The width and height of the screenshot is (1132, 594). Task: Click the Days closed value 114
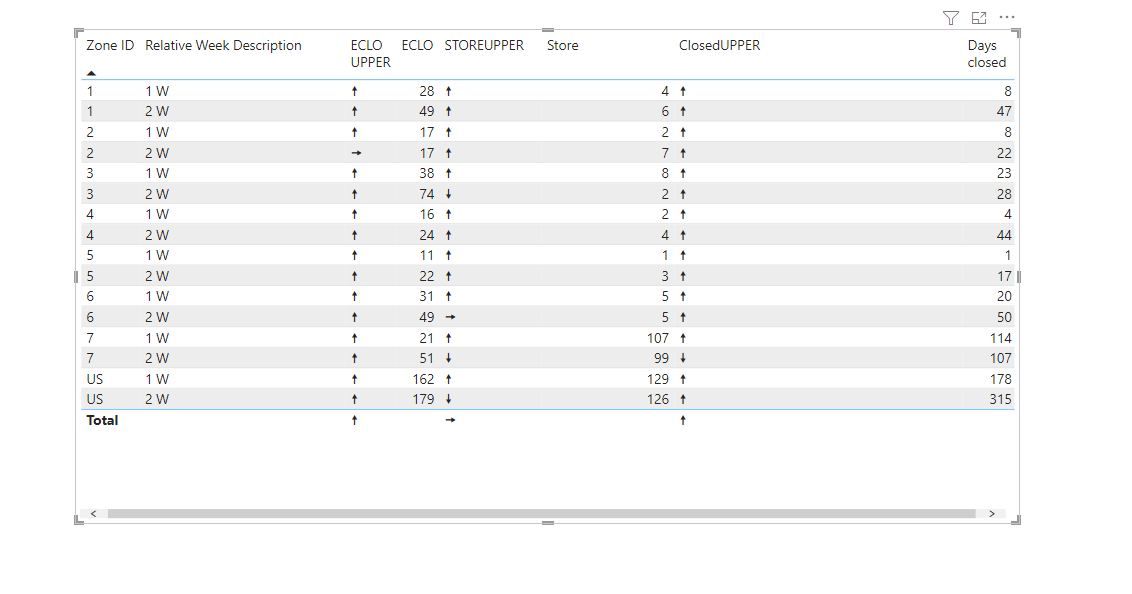tap(1001, 338)
